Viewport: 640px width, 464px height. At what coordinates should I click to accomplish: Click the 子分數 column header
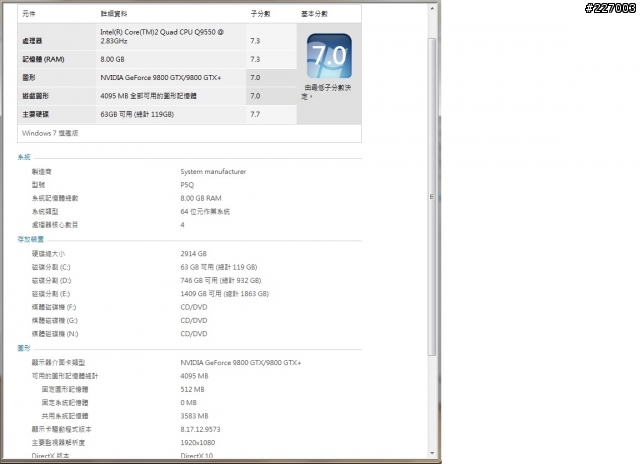(260, 13)
